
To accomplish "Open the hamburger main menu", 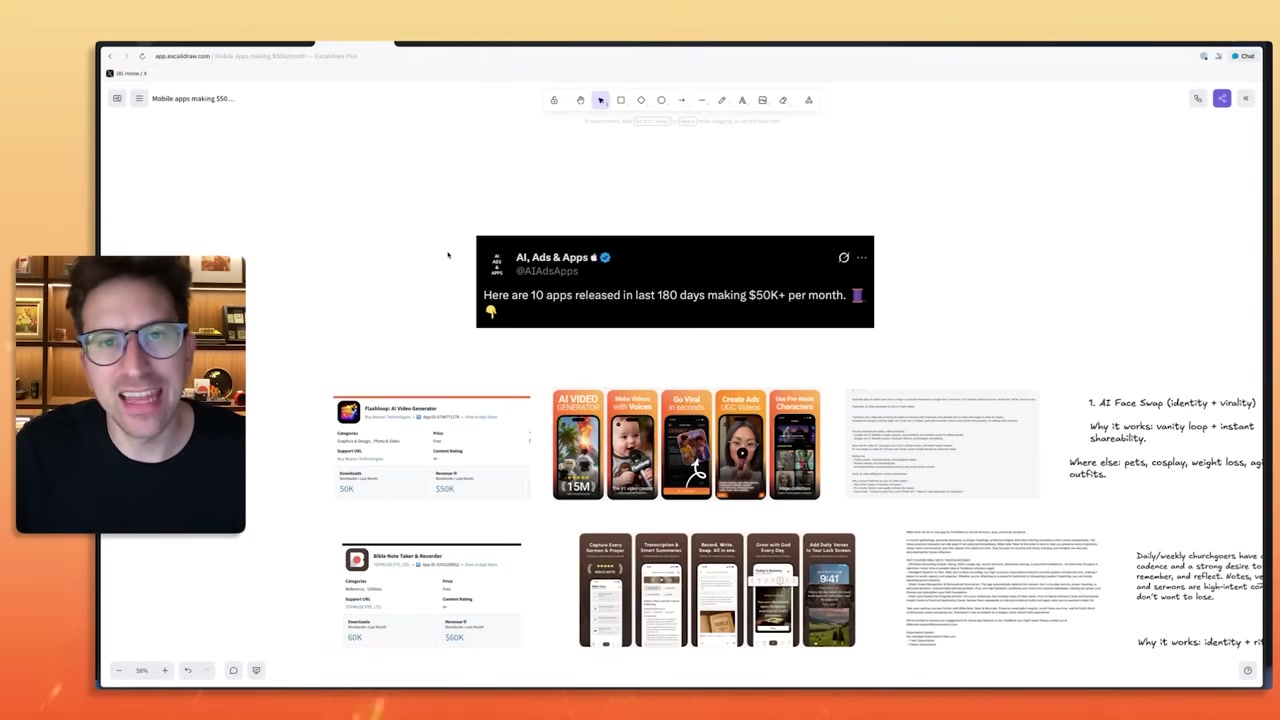I will tap(139, 98).
